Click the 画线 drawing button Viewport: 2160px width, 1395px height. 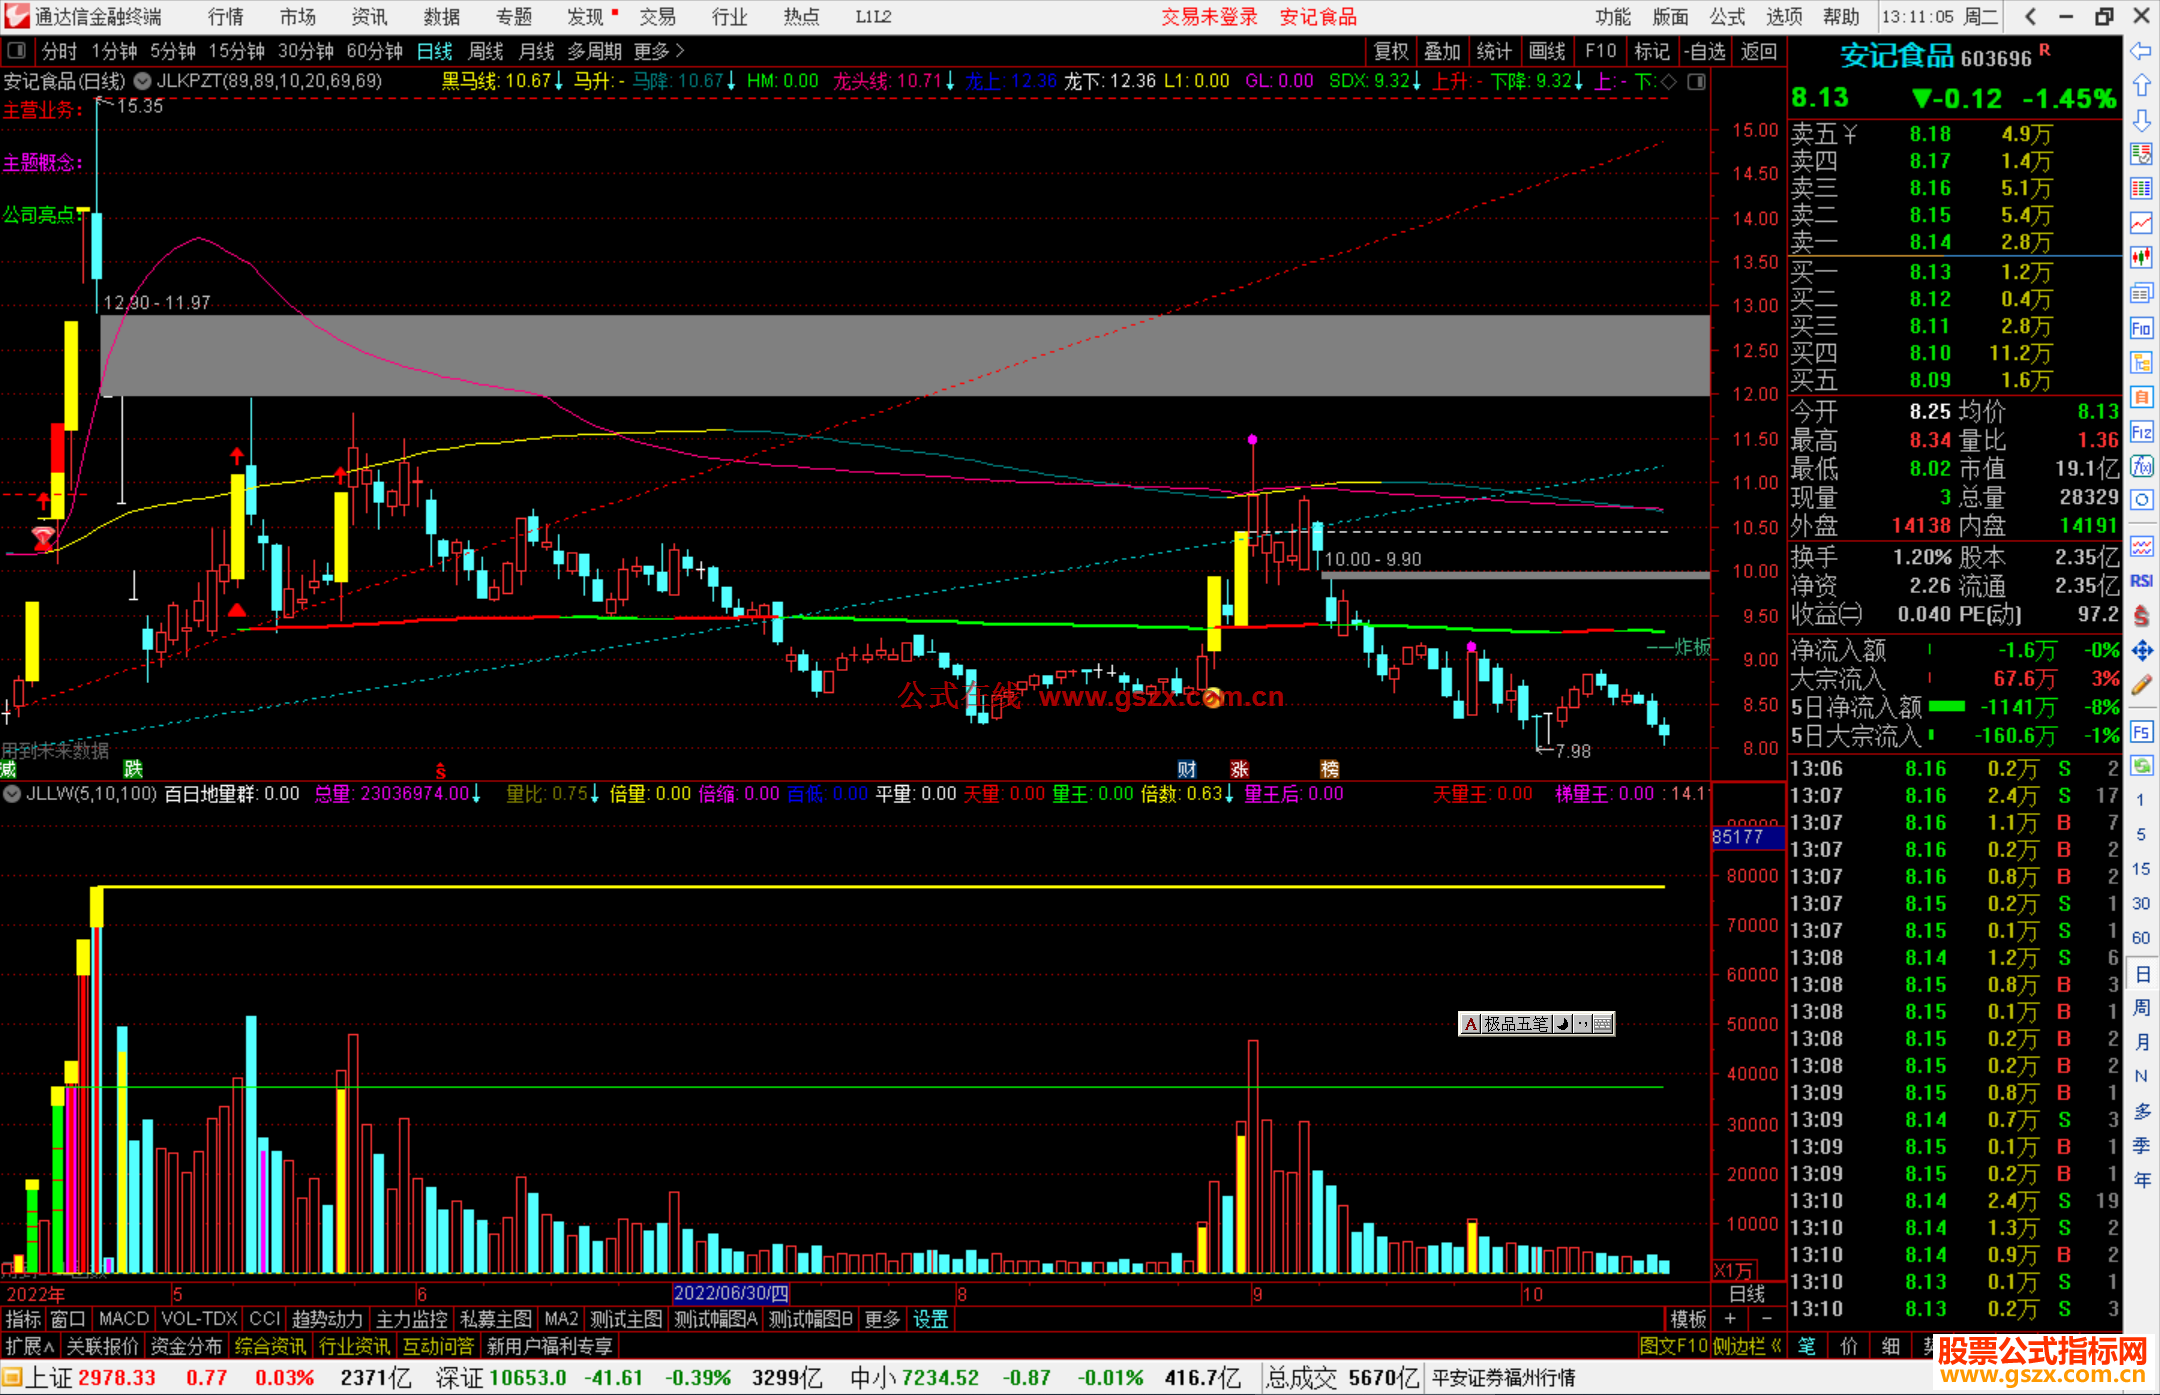point(1546,51)
